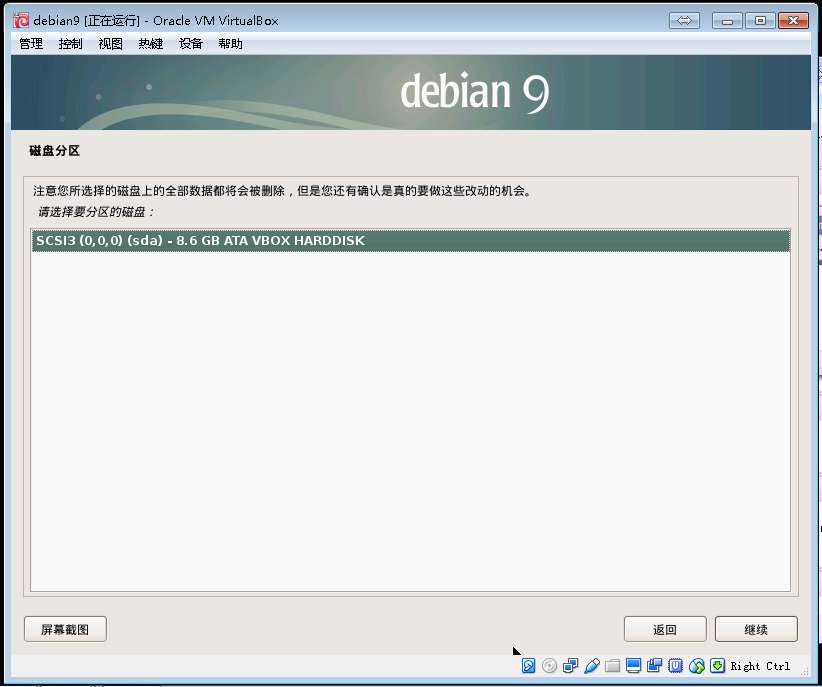Click the display monitor status icon

[633, 665]
